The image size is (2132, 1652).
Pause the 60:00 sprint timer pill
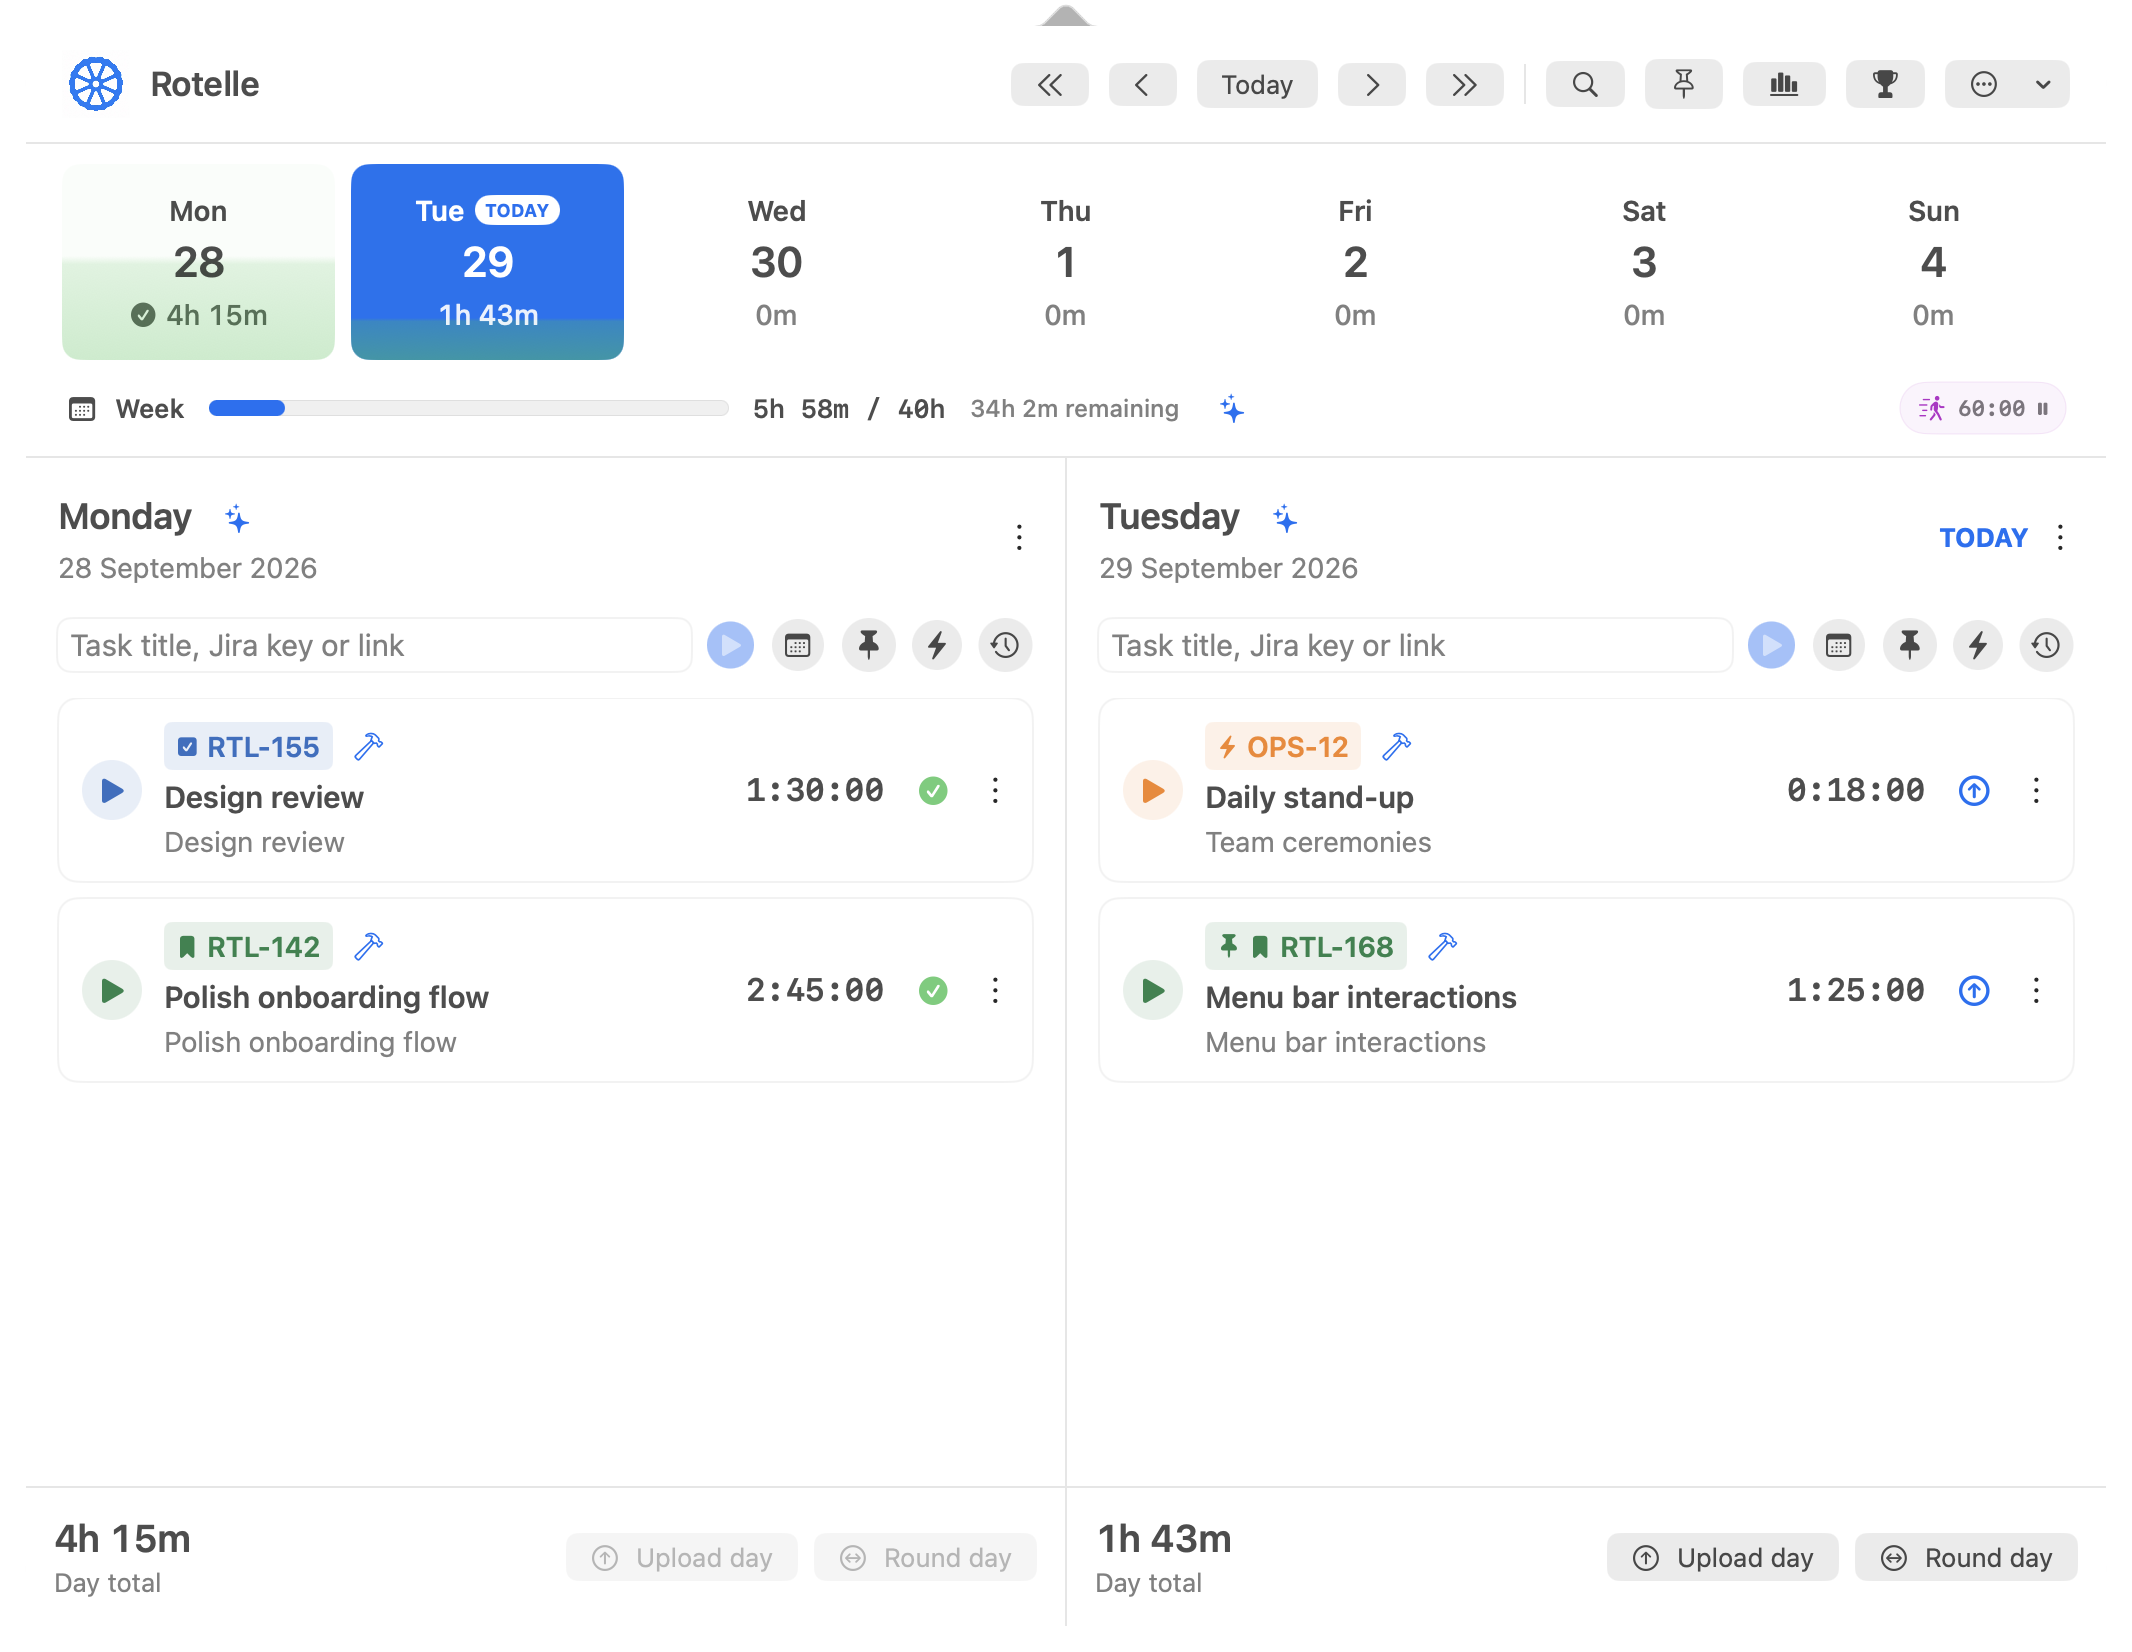pos(1982,408)
